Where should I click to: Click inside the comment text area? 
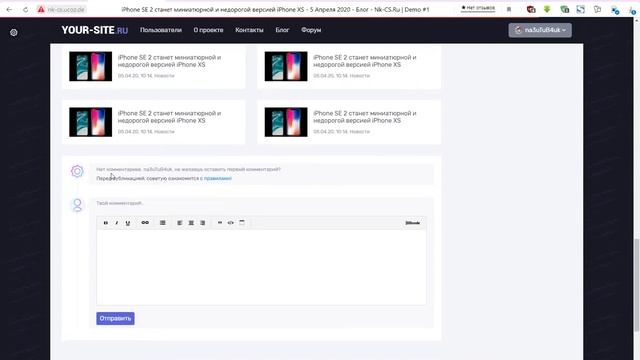261,267
